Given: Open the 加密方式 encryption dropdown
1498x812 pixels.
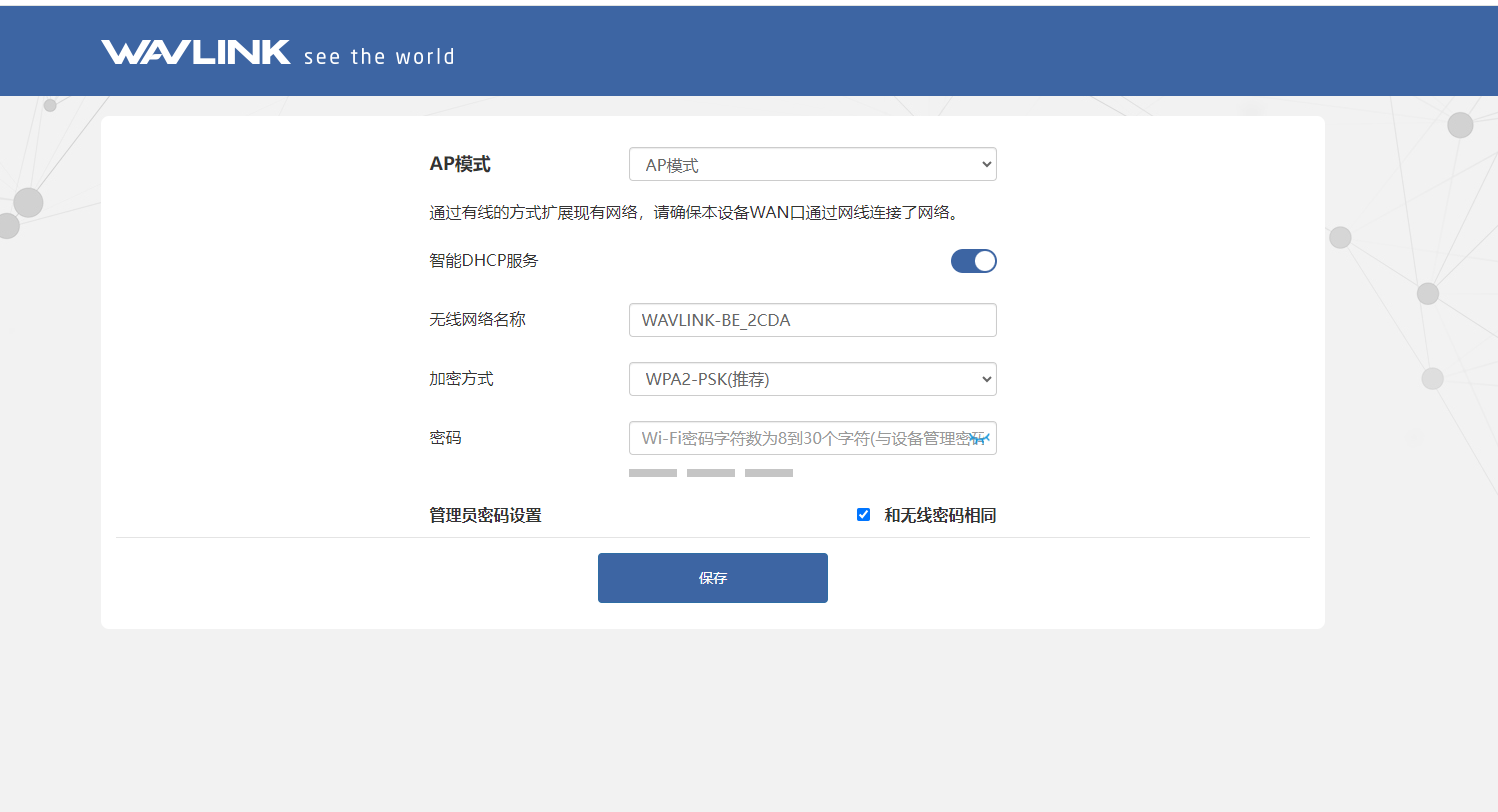Looking at the screenshot, I should tap(812, 378).
